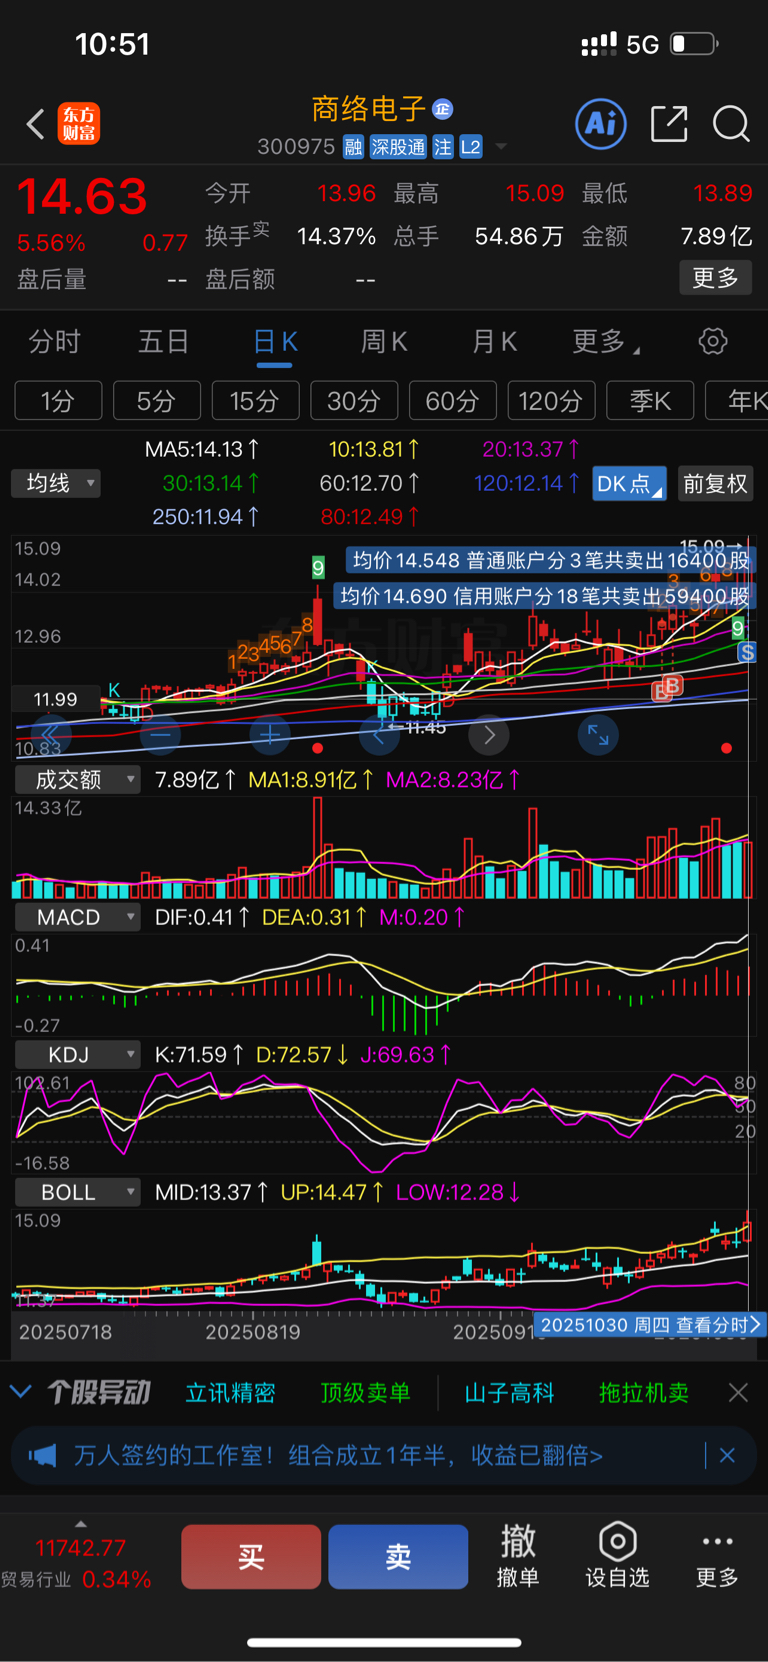The width and height of the screenshot is (768, 1662).
Task: Tap the current price 14.63
Action: (82, 196)
